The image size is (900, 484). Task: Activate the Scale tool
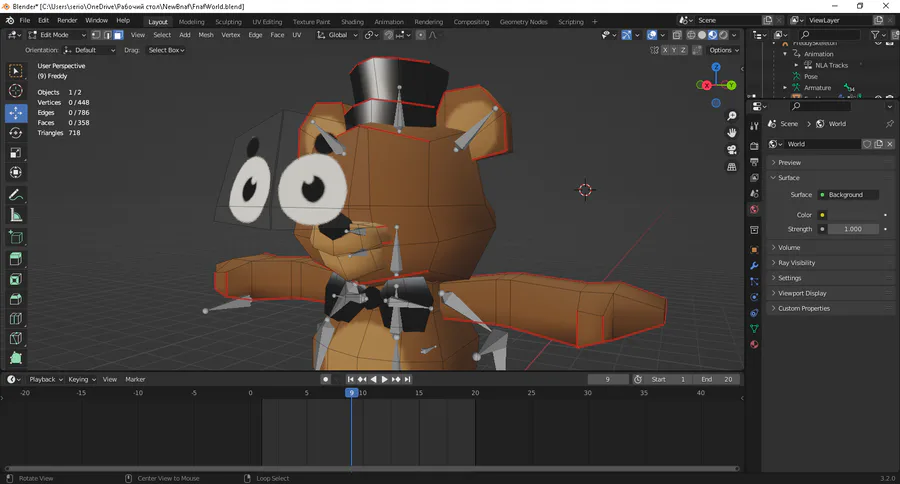click(16, 153)
